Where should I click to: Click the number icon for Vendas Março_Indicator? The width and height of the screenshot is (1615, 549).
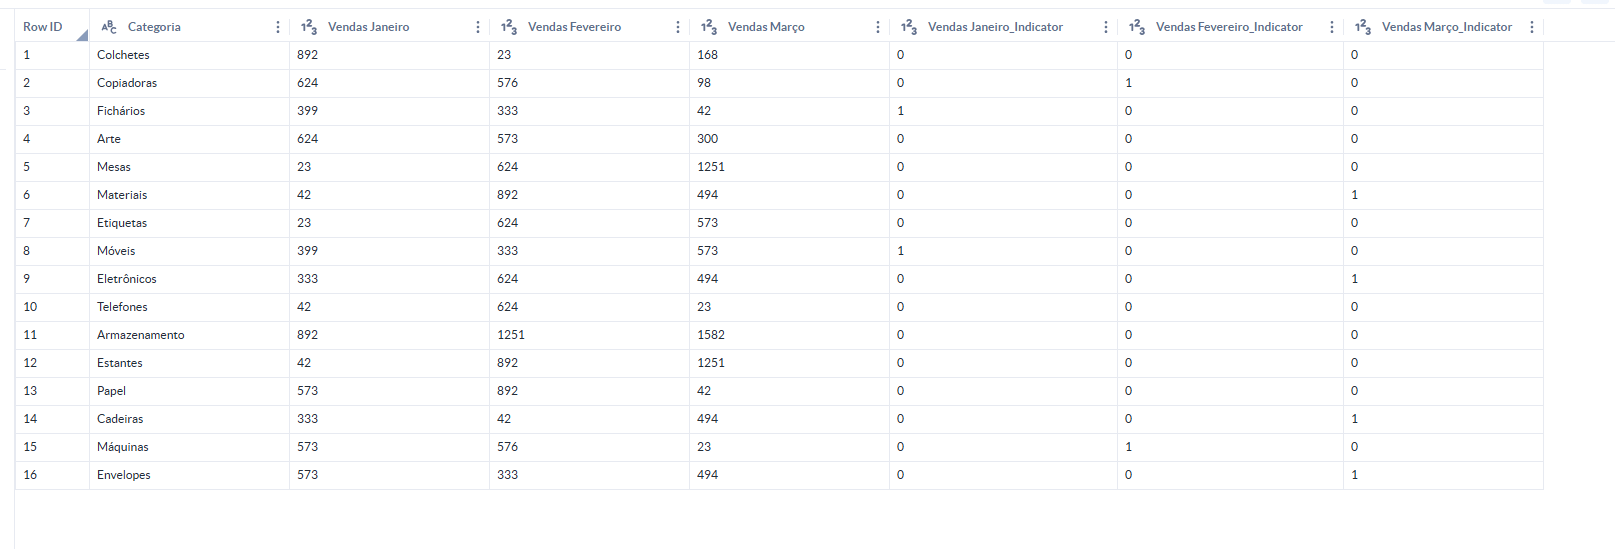pyautogui.click(x=1363, y=27)
